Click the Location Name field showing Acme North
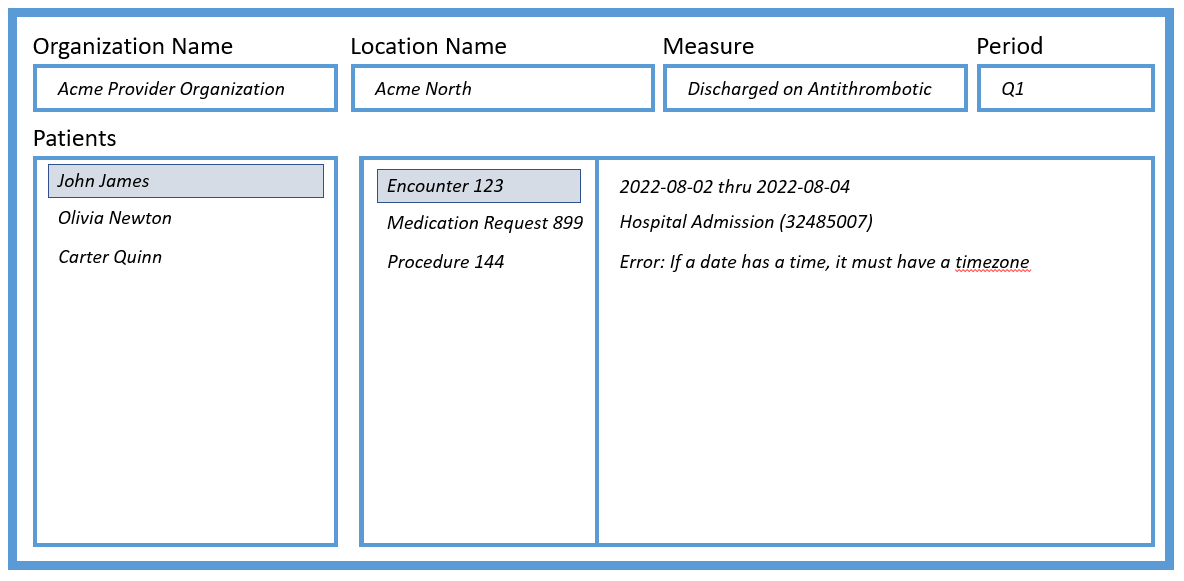Image resolution: width=1184 pixels, height=581 pixels. click(x=502, y=89)
